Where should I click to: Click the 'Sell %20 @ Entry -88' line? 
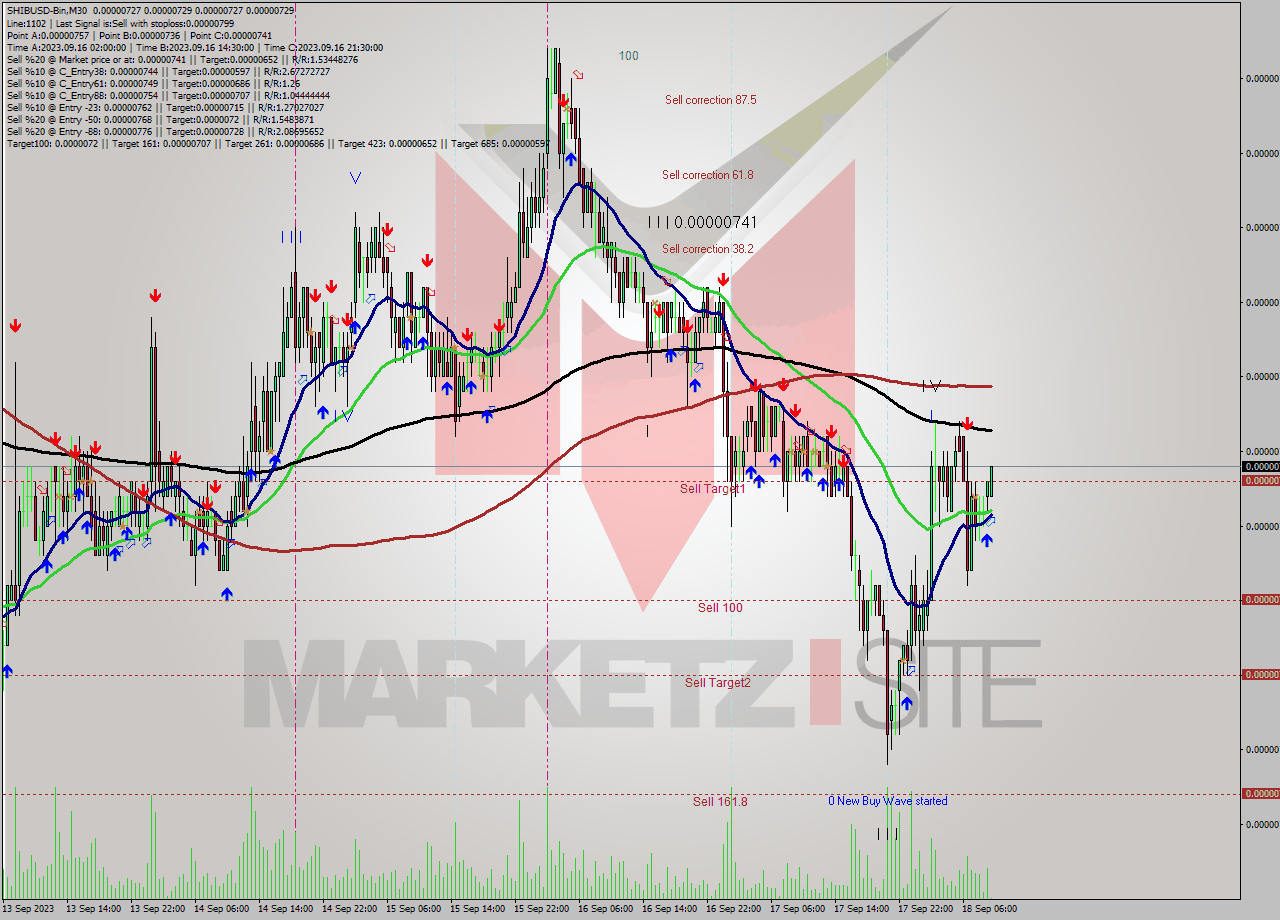coord(165,131)
